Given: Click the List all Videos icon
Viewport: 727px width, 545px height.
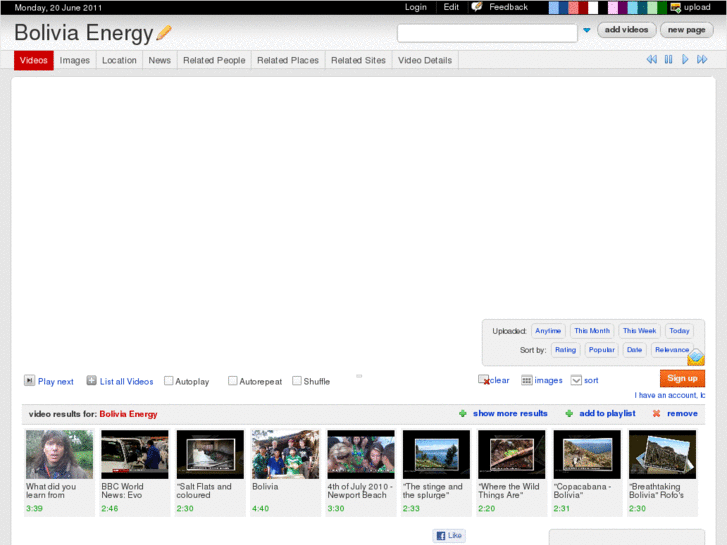Looking at the screenshot, I should (x=91, y=381).
